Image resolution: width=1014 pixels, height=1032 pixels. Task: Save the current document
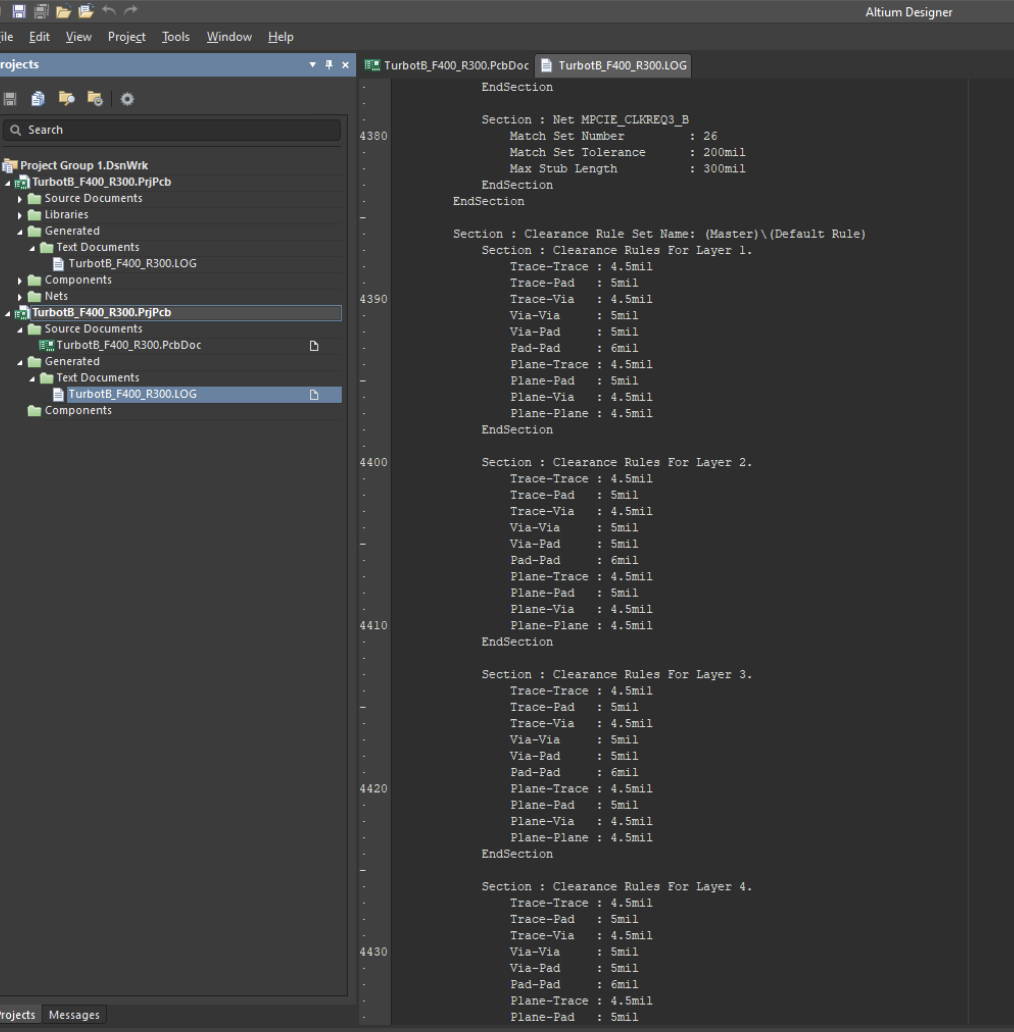click(18, 11)
